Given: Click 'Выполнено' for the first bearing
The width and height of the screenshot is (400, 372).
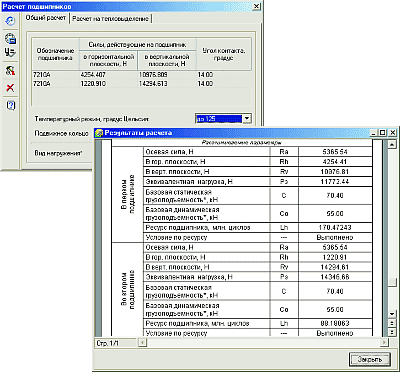Looking at the screenshot, I should tap(335, 238).
